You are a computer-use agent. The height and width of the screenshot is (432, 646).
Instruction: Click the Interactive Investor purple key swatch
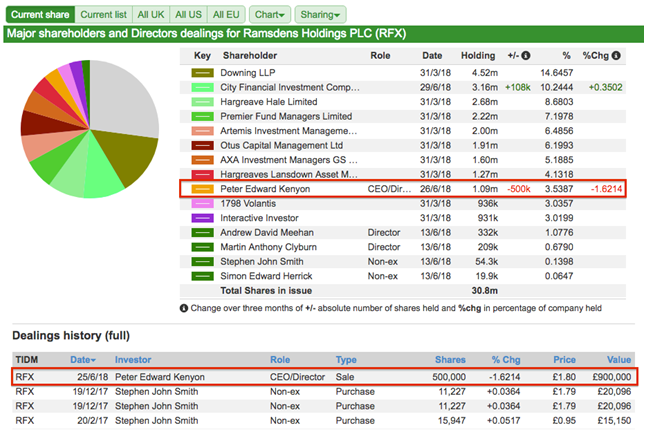202,218
